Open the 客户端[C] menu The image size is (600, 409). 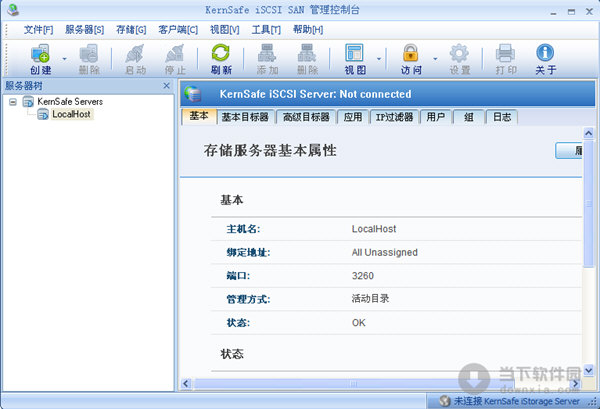click(178, 29)
